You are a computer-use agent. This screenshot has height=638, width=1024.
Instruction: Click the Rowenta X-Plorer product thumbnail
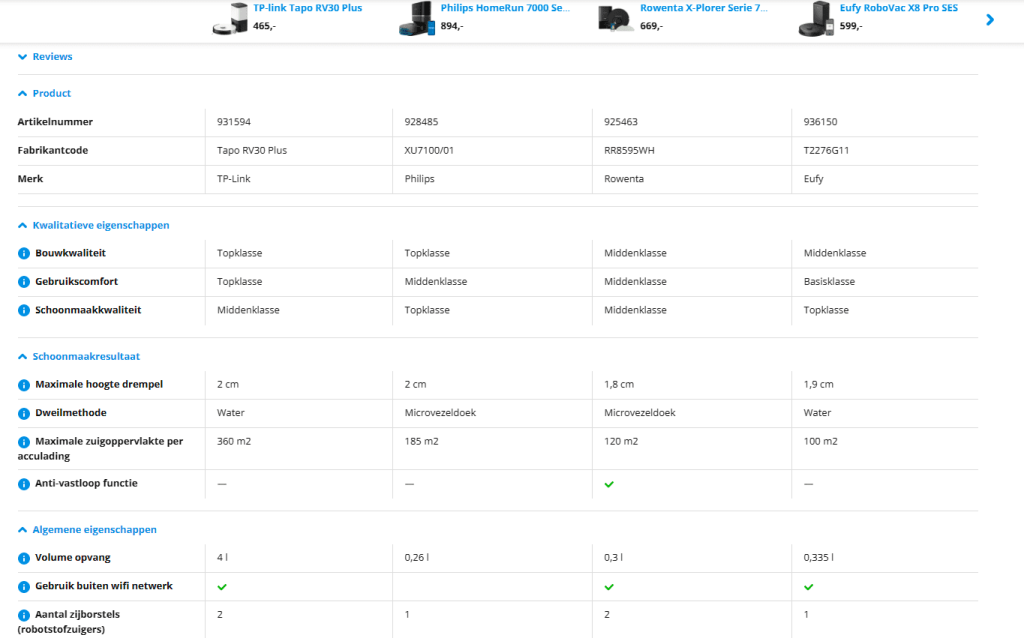click(615, 19)
